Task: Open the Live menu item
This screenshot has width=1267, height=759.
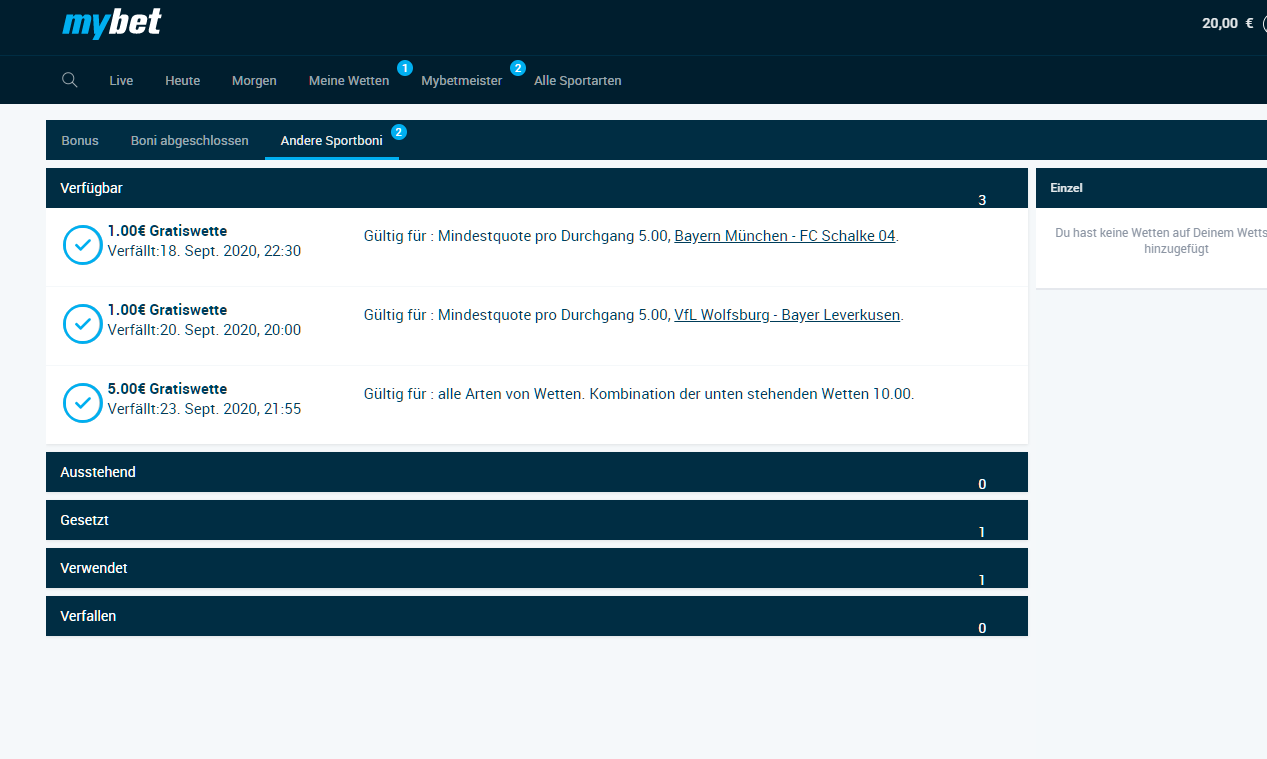Action: tap(121, 81)
